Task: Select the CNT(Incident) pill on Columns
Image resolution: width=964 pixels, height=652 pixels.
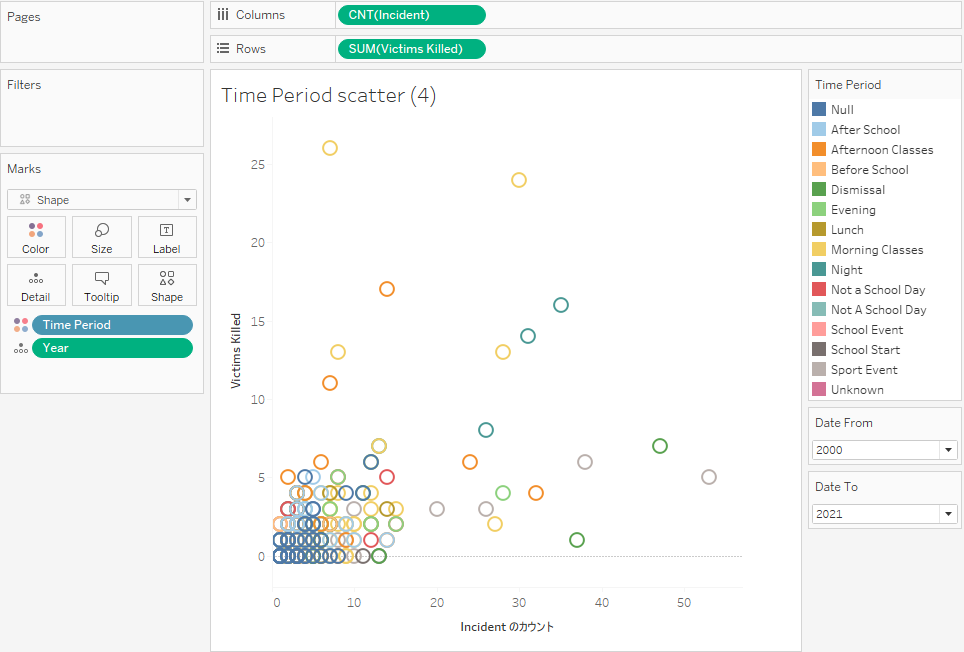Action: pyautogui.click(x=411, y=15)
